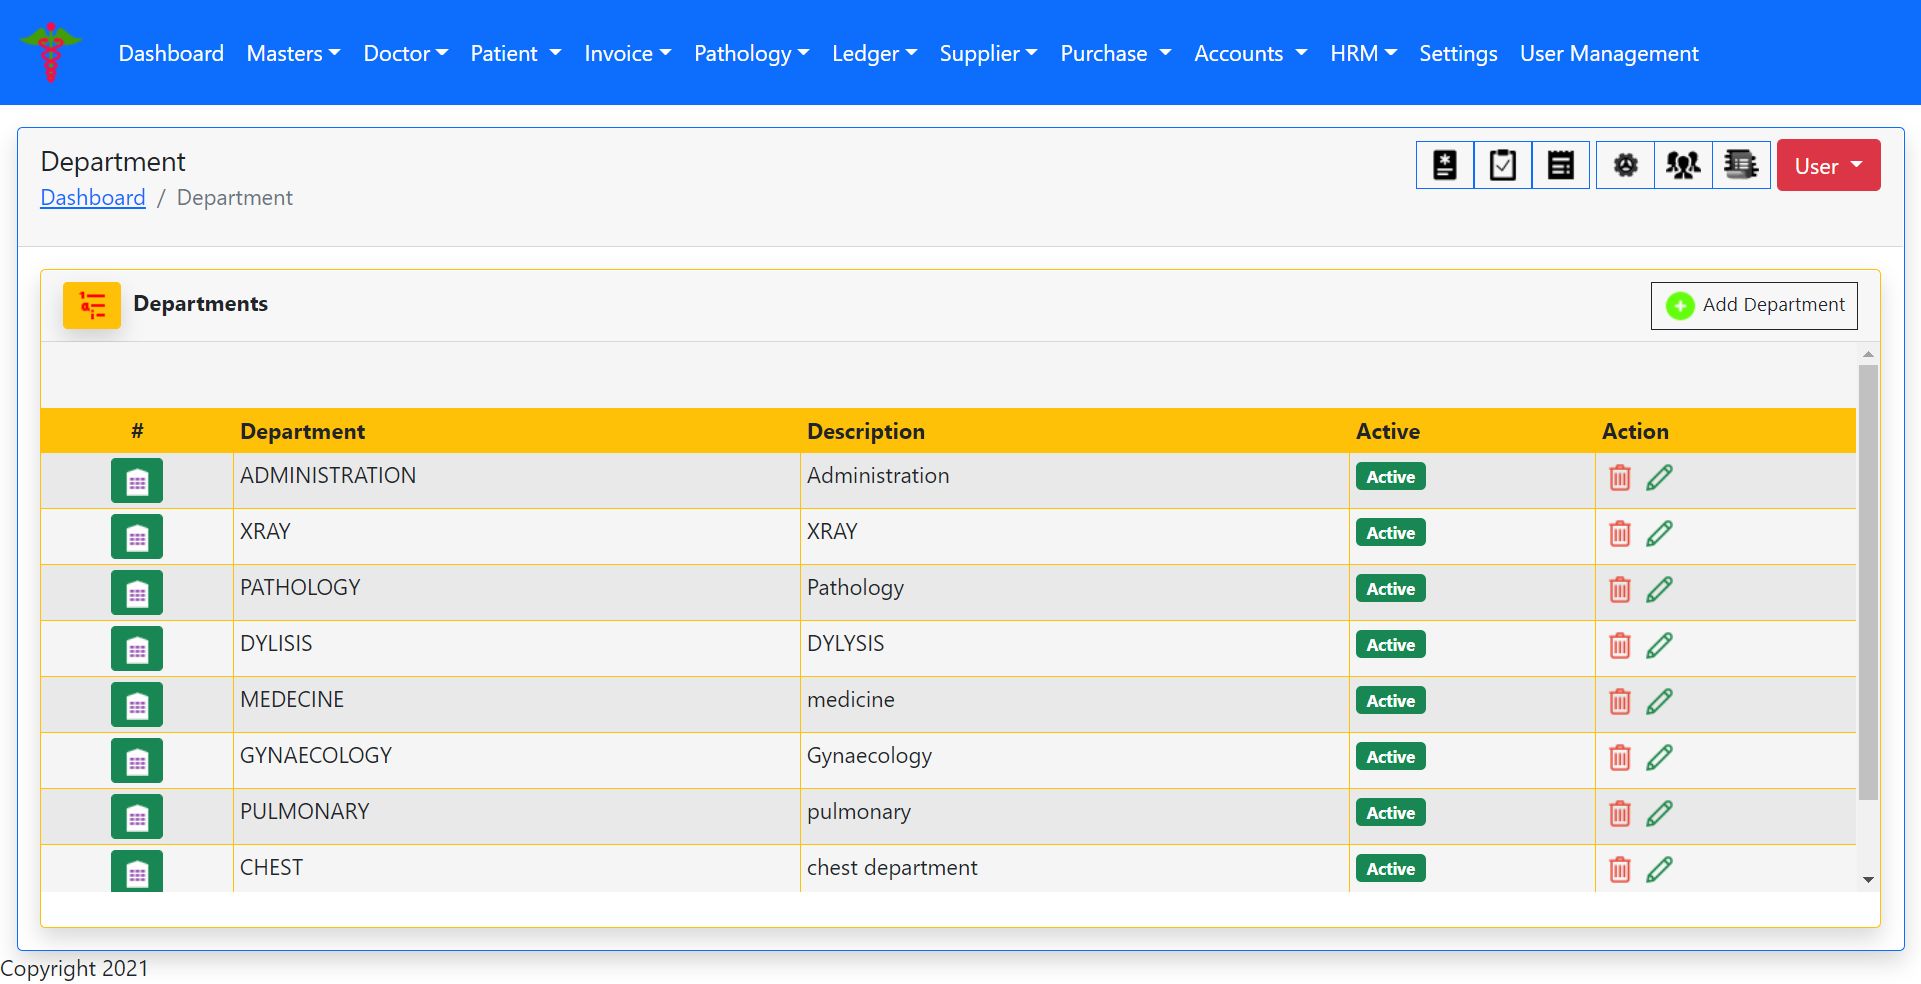This screenshot has width=1921, height=984.
Task: Open User Management from the navbar
Action: point(1609,54)
